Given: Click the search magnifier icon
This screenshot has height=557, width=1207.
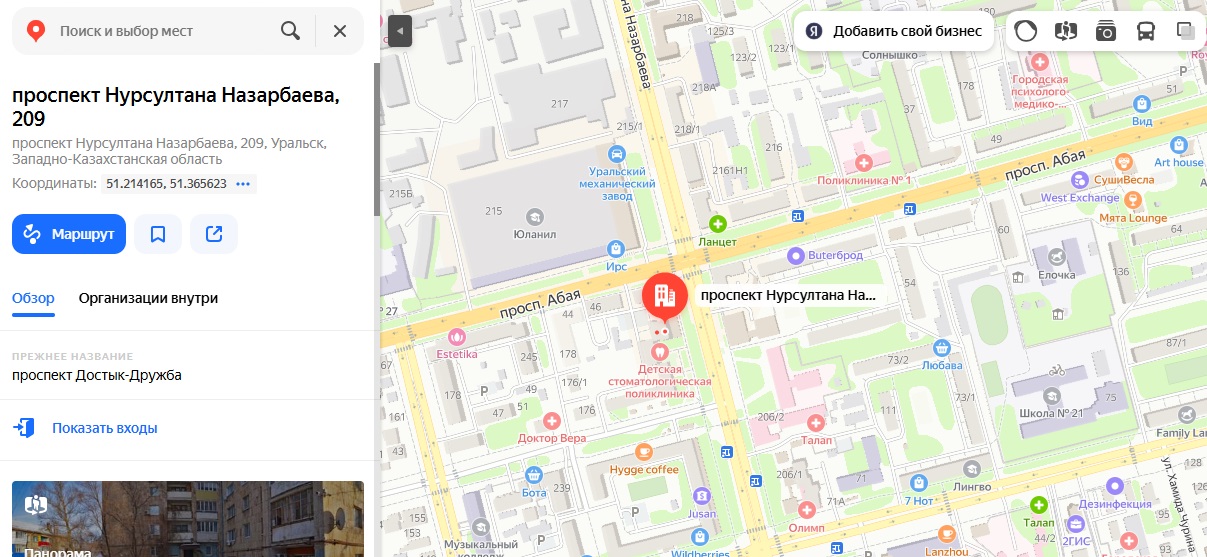Looking at the screenshot, I should click(291, 31).
